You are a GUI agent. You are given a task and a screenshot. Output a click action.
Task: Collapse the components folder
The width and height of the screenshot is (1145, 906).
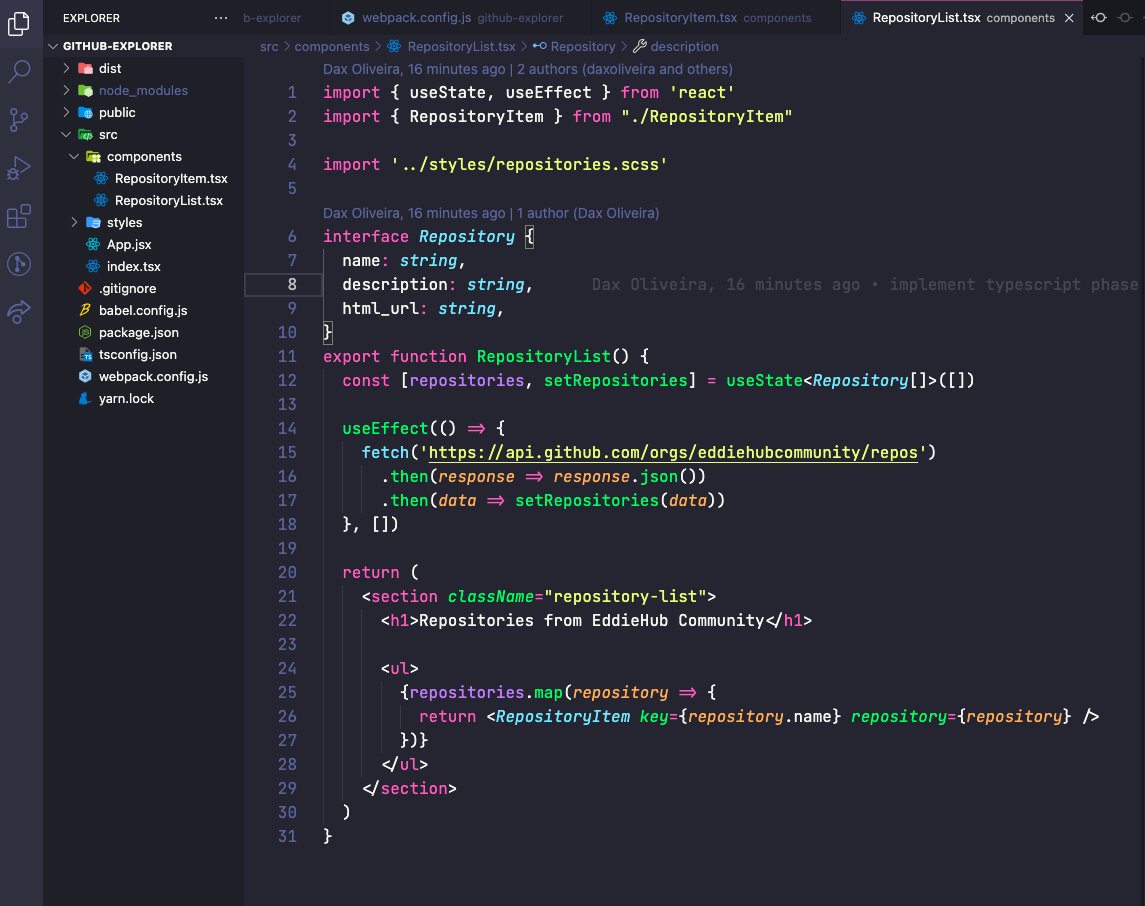74,156
